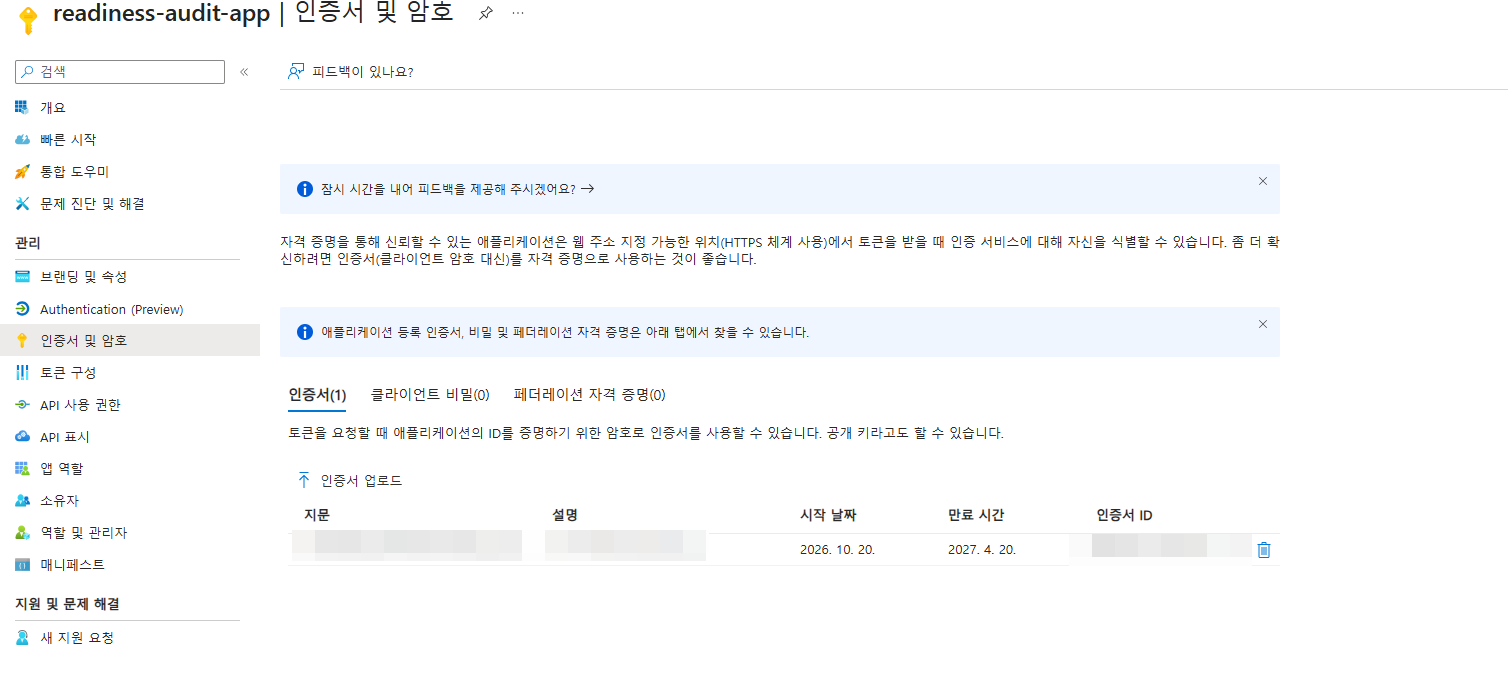Click the 시작 날짜 column header
This screenshot has height=685, width=1508.
[x=828, y=515]
